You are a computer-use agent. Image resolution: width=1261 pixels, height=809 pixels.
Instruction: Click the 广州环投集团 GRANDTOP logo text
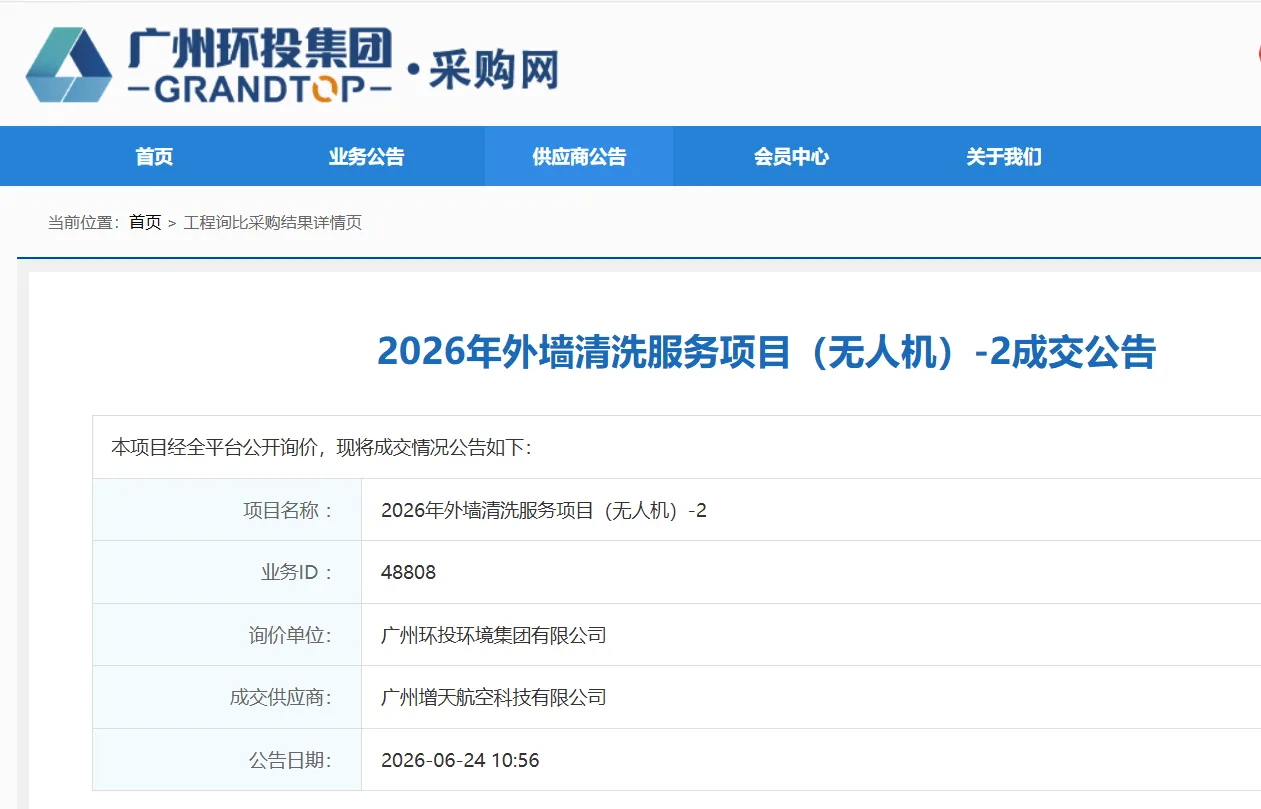(260, 64)
